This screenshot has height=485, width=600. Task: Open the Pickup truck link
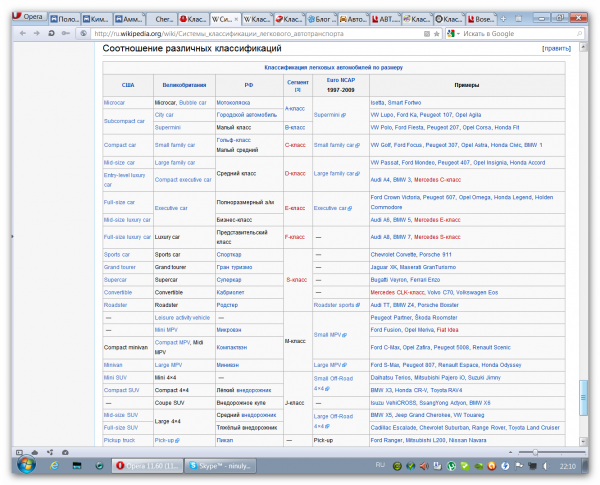click(119, 441)
